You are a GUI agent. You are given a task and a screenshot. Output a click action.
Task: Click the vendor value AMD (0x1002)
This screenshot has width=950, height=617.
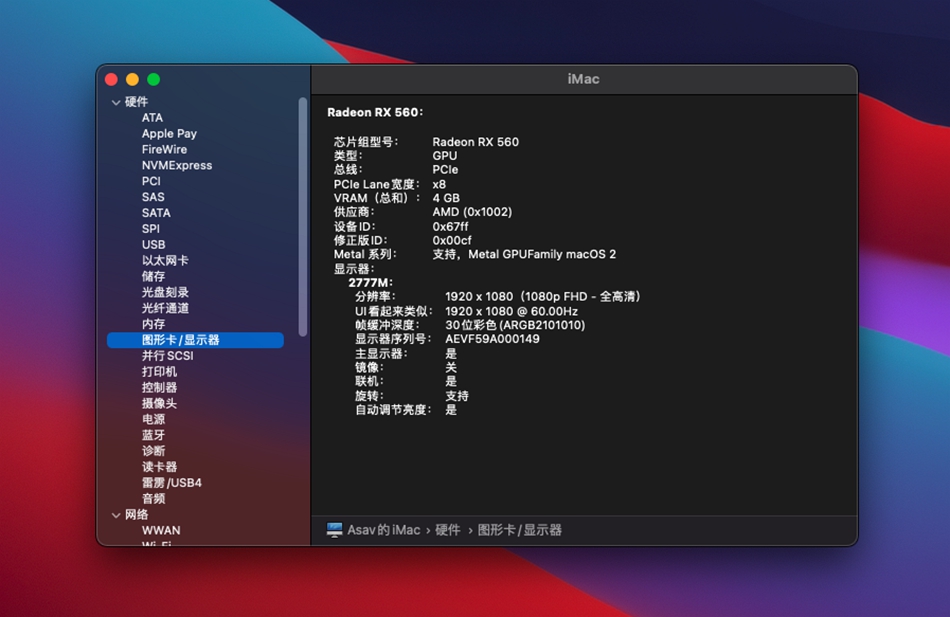pyautogui.click(x=472, y=212)
